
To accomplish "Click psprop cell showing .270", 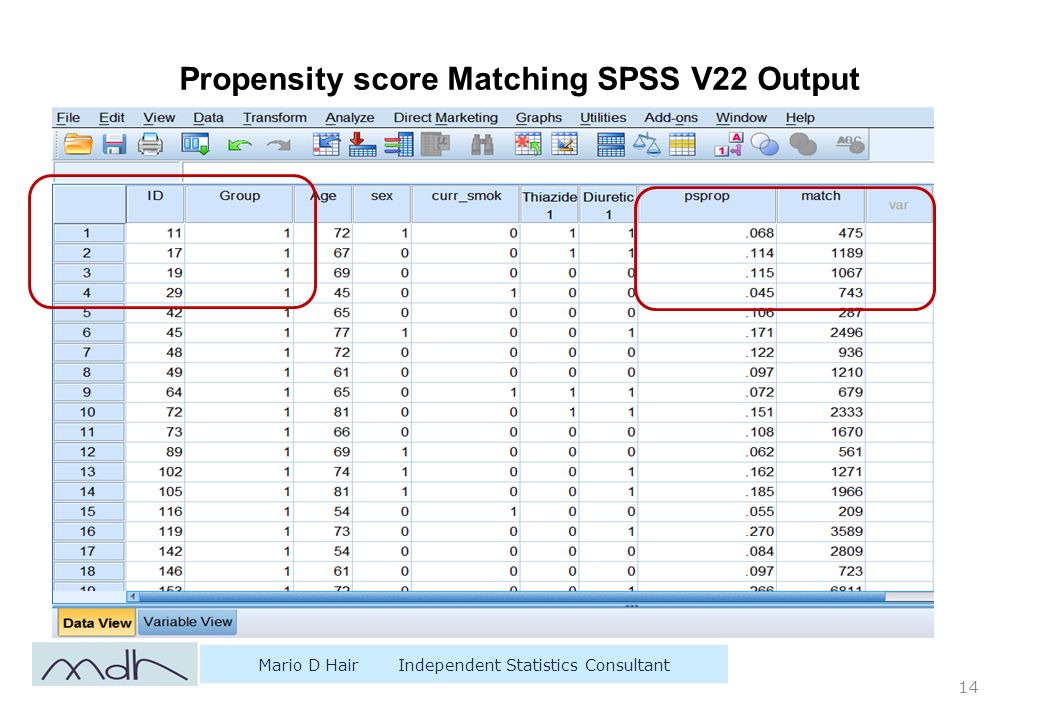I will pyautogui.click(x=706, y=531).
